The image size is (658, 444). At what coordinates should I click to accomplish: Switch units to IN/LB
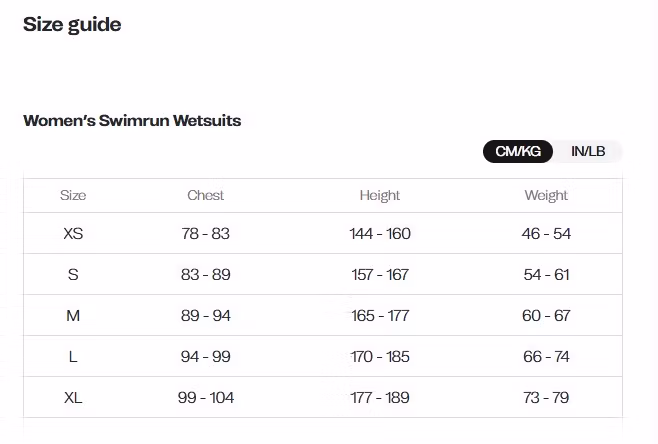[588, 152]
